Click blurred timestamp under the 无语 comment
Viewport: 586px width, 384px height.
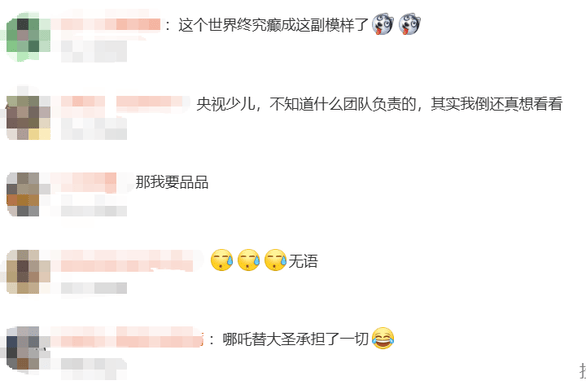coord(94,288)
